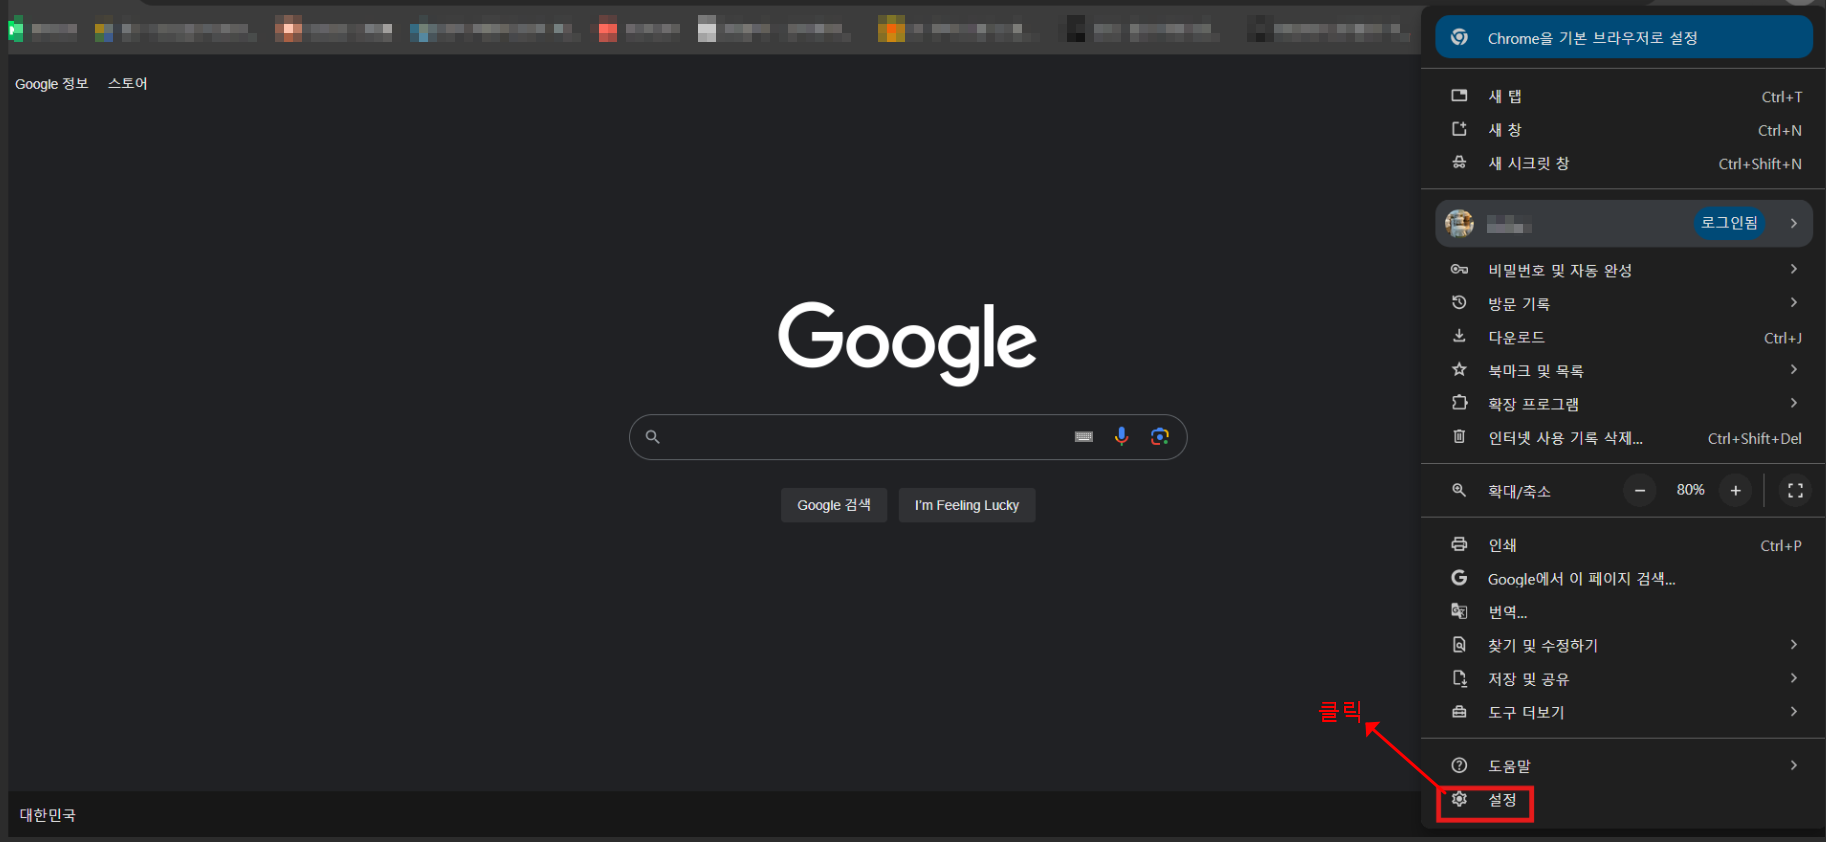Decrease zoom with the minus button
The height and width of the screenshot is (842, 1826).
pos(1640,490)
